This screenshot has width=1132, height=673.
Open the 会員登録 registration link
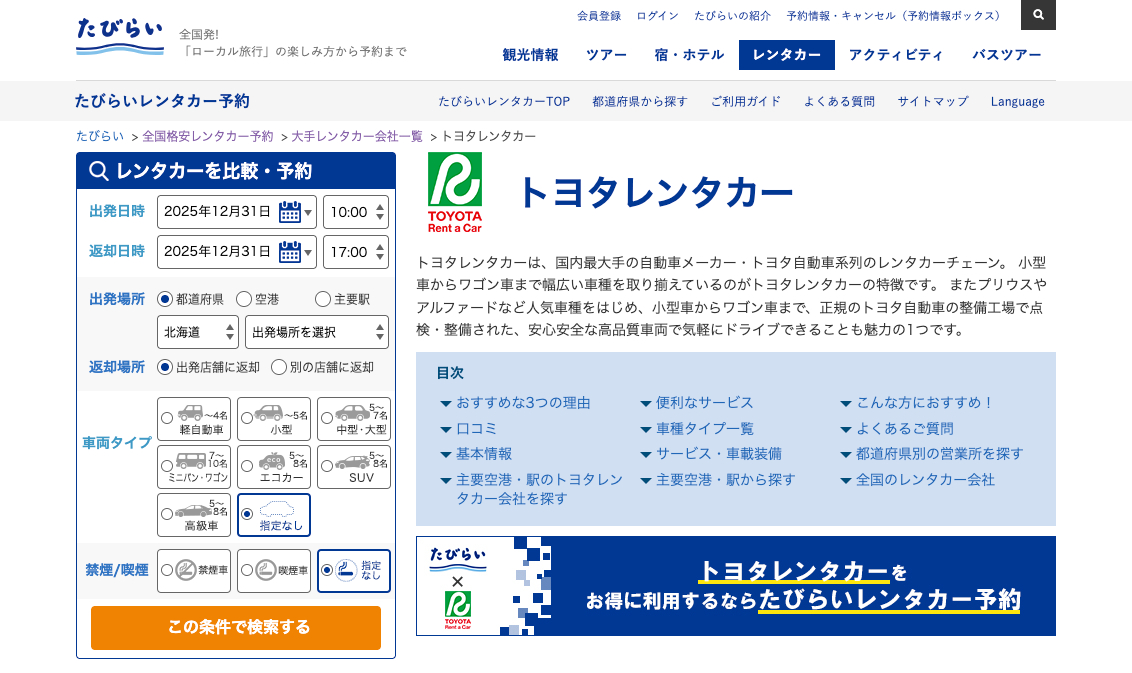click(x=600, y=15)
